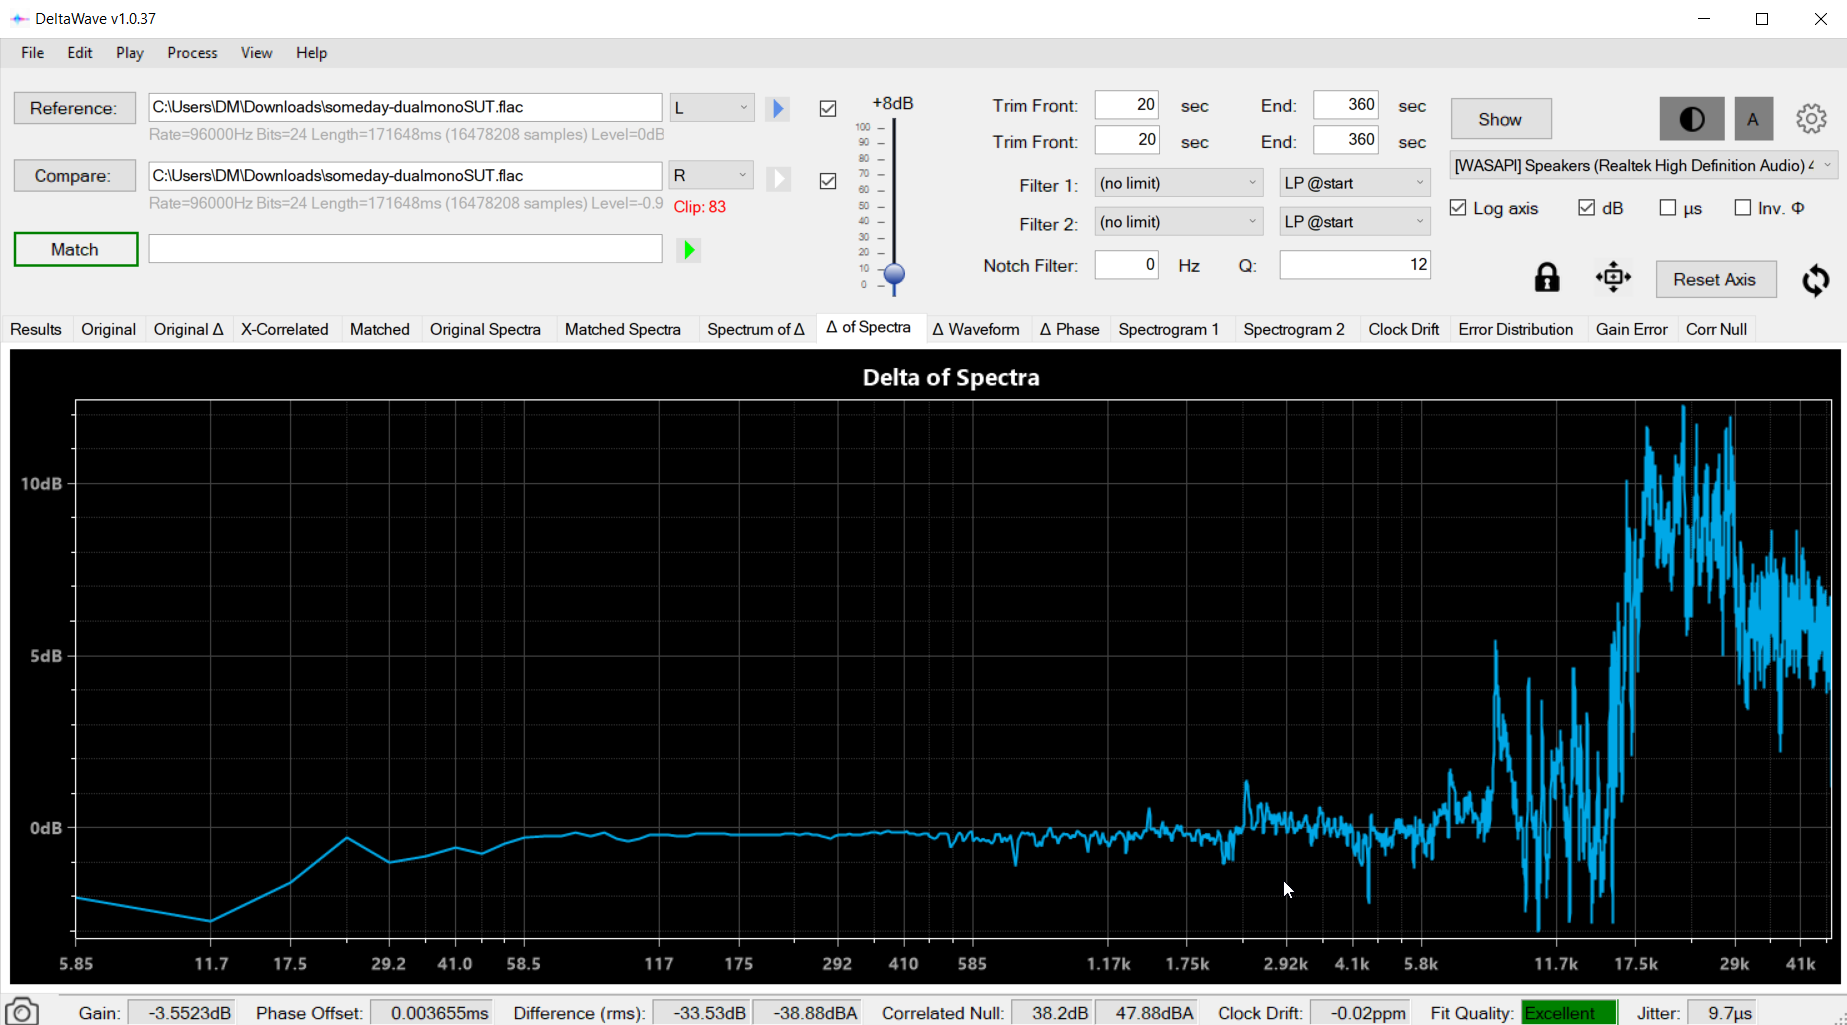Screen dimensions: 1847x1025
Task: Click the Notch Filter Q field
Action: (1355, 265)
